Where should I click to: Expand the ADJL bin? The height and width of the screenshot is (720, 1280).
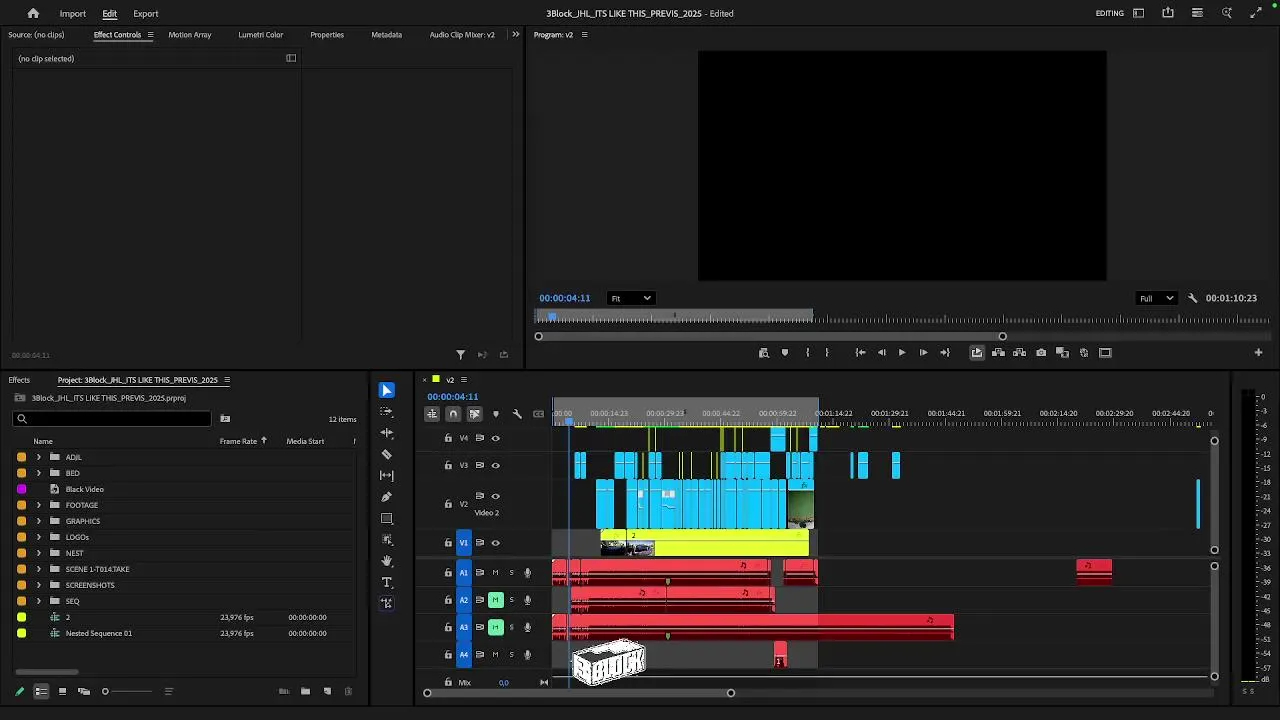coord(39,457)
